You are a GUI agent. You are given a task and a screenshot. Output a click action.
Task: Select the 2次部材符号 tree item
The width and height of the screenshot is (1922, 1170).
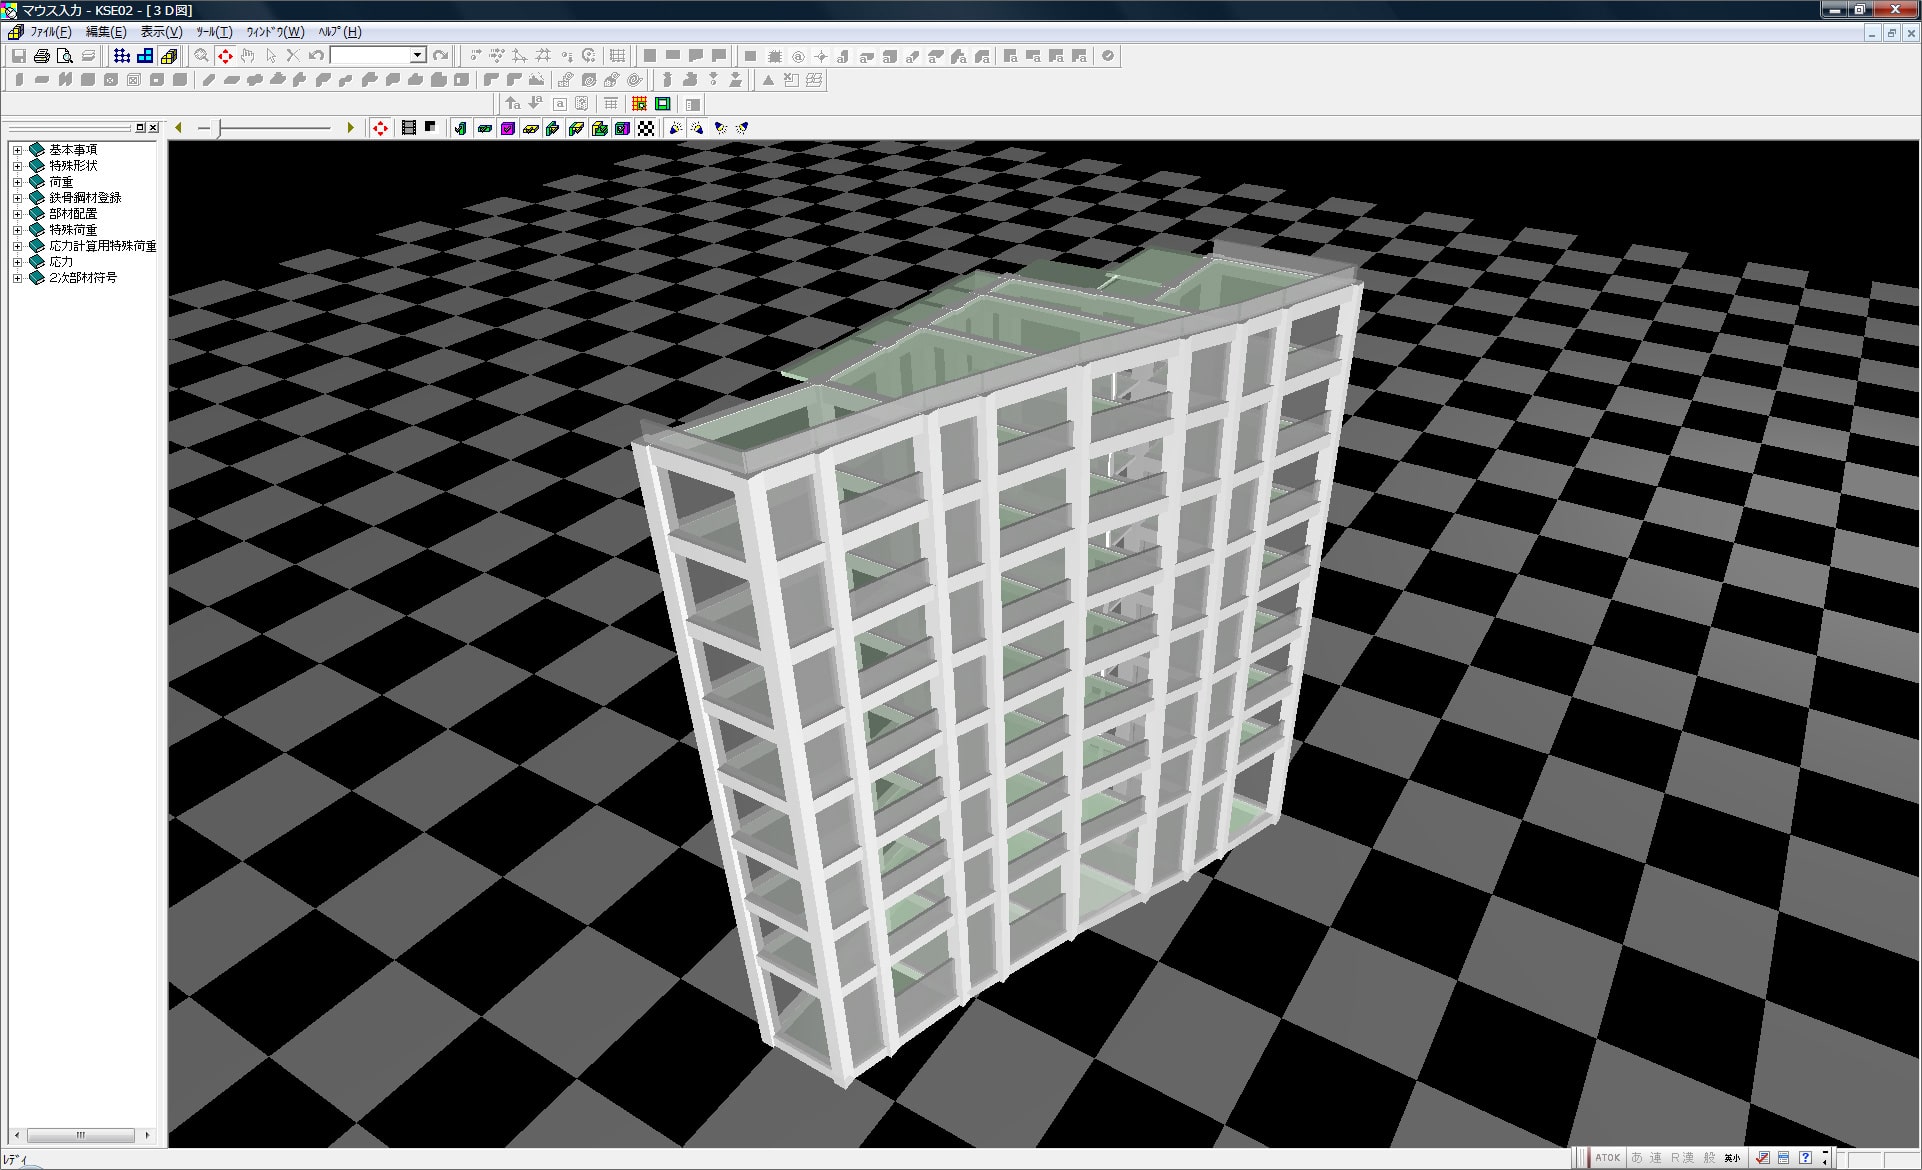[83, 278]
